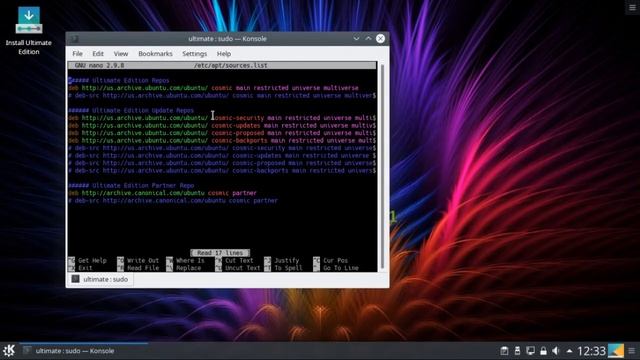640x360 pixels.
Task: Click the 'cosmic-updates' deb line
Action: point(222,125)
